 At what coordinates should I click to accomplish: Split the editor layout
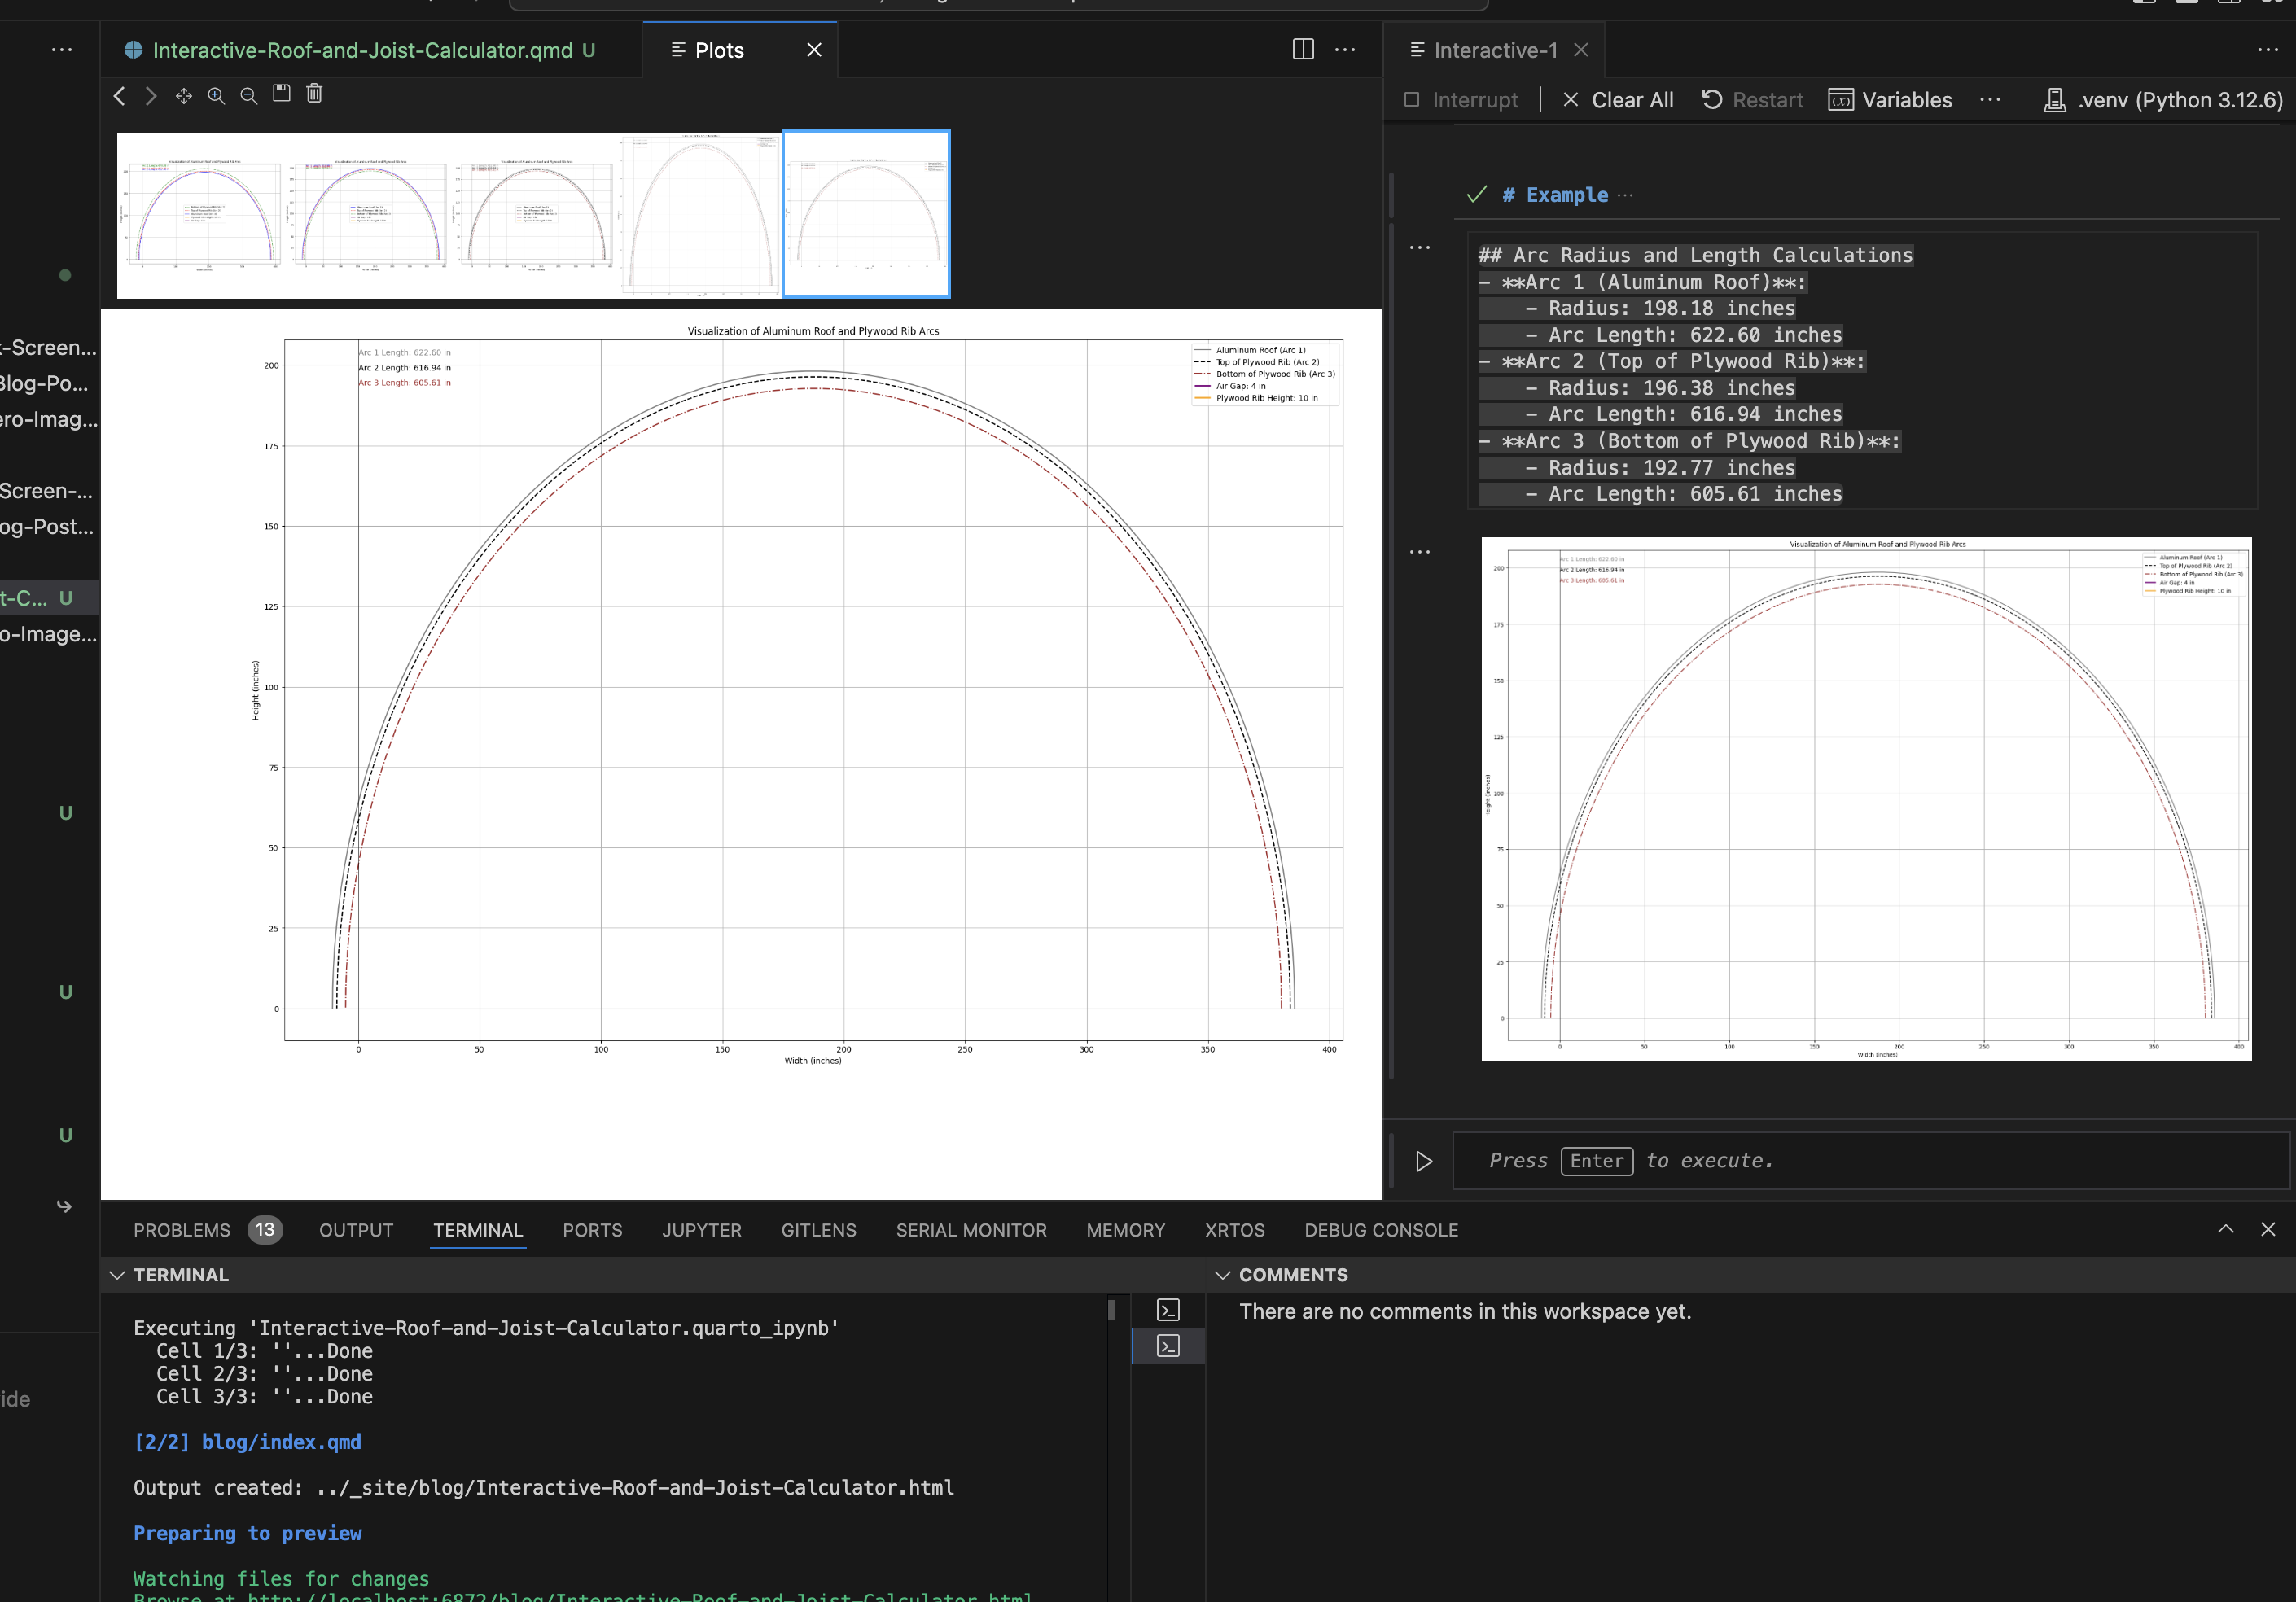(x=1303, y=49)
